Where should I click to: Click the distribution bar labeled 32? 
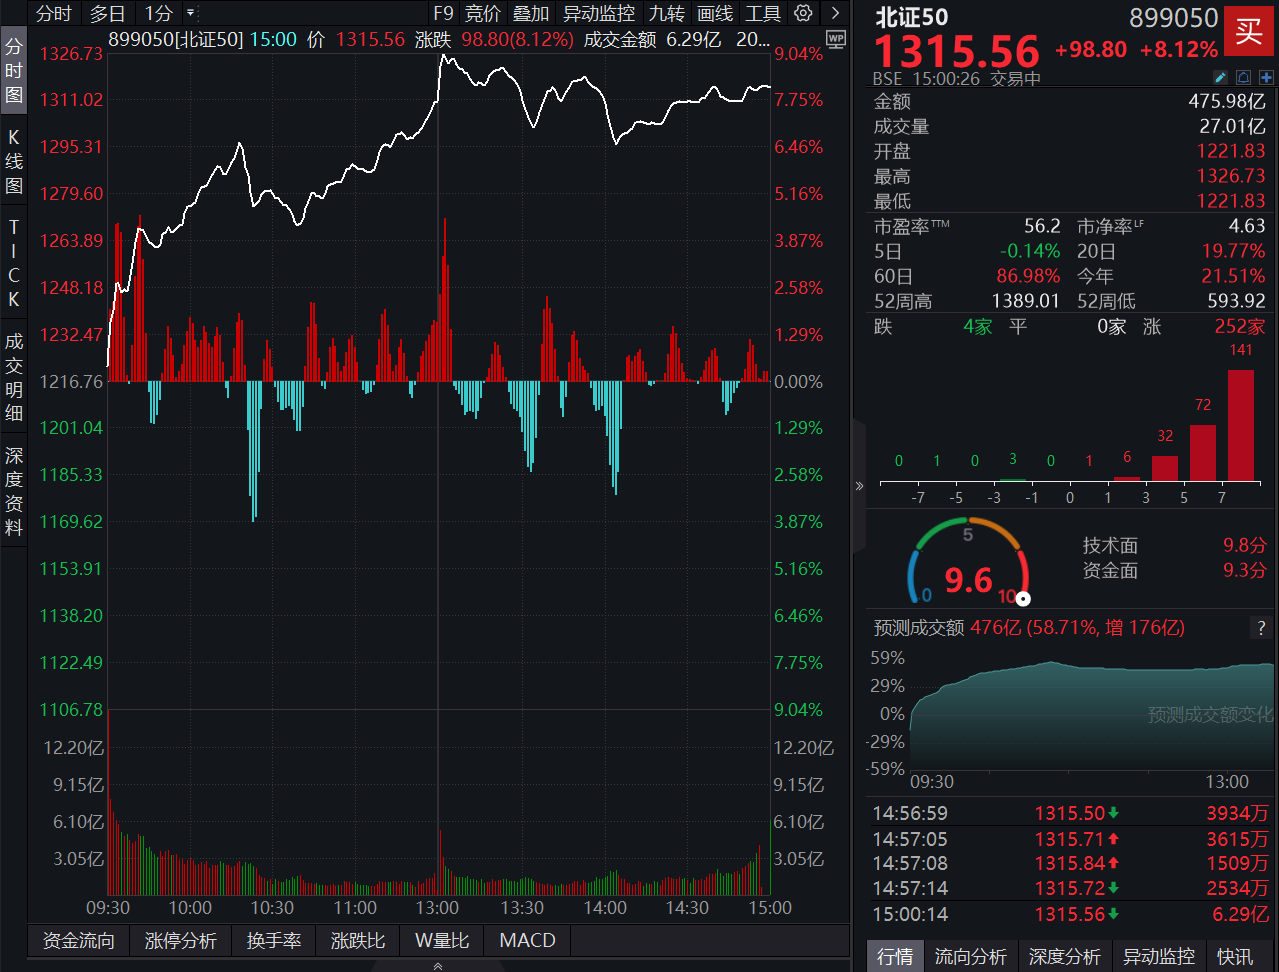[x=1165, y=469]
